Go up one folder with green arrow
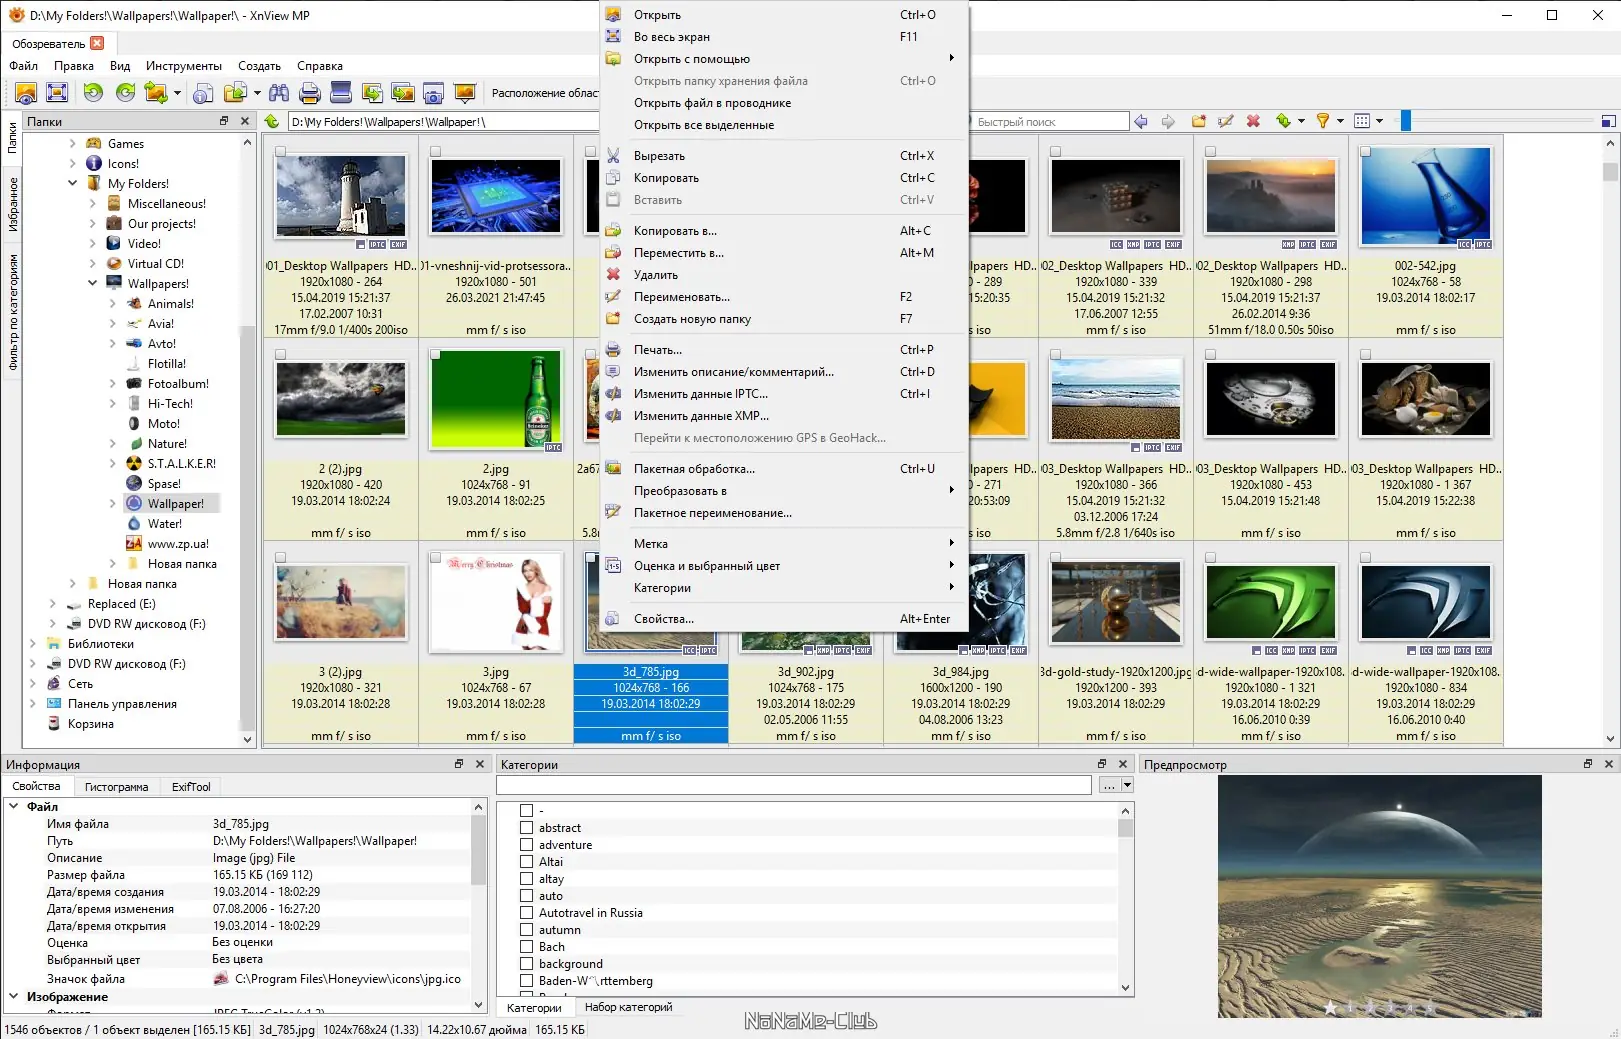 pos(272,121)
